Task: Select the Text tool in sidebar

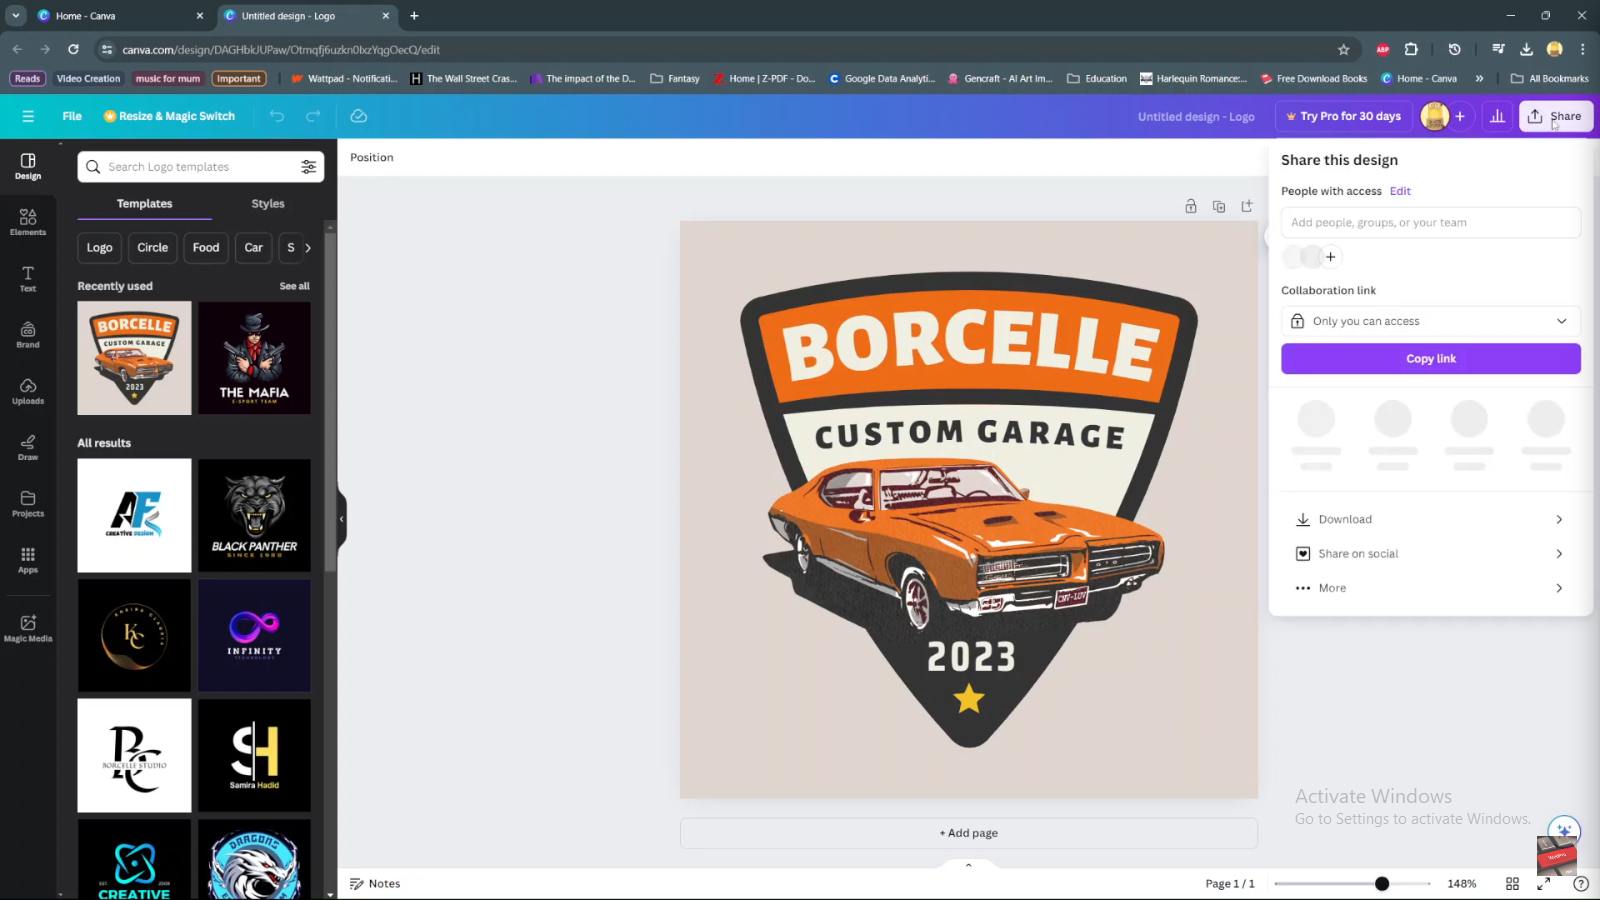Action: (x=28, y=278)
